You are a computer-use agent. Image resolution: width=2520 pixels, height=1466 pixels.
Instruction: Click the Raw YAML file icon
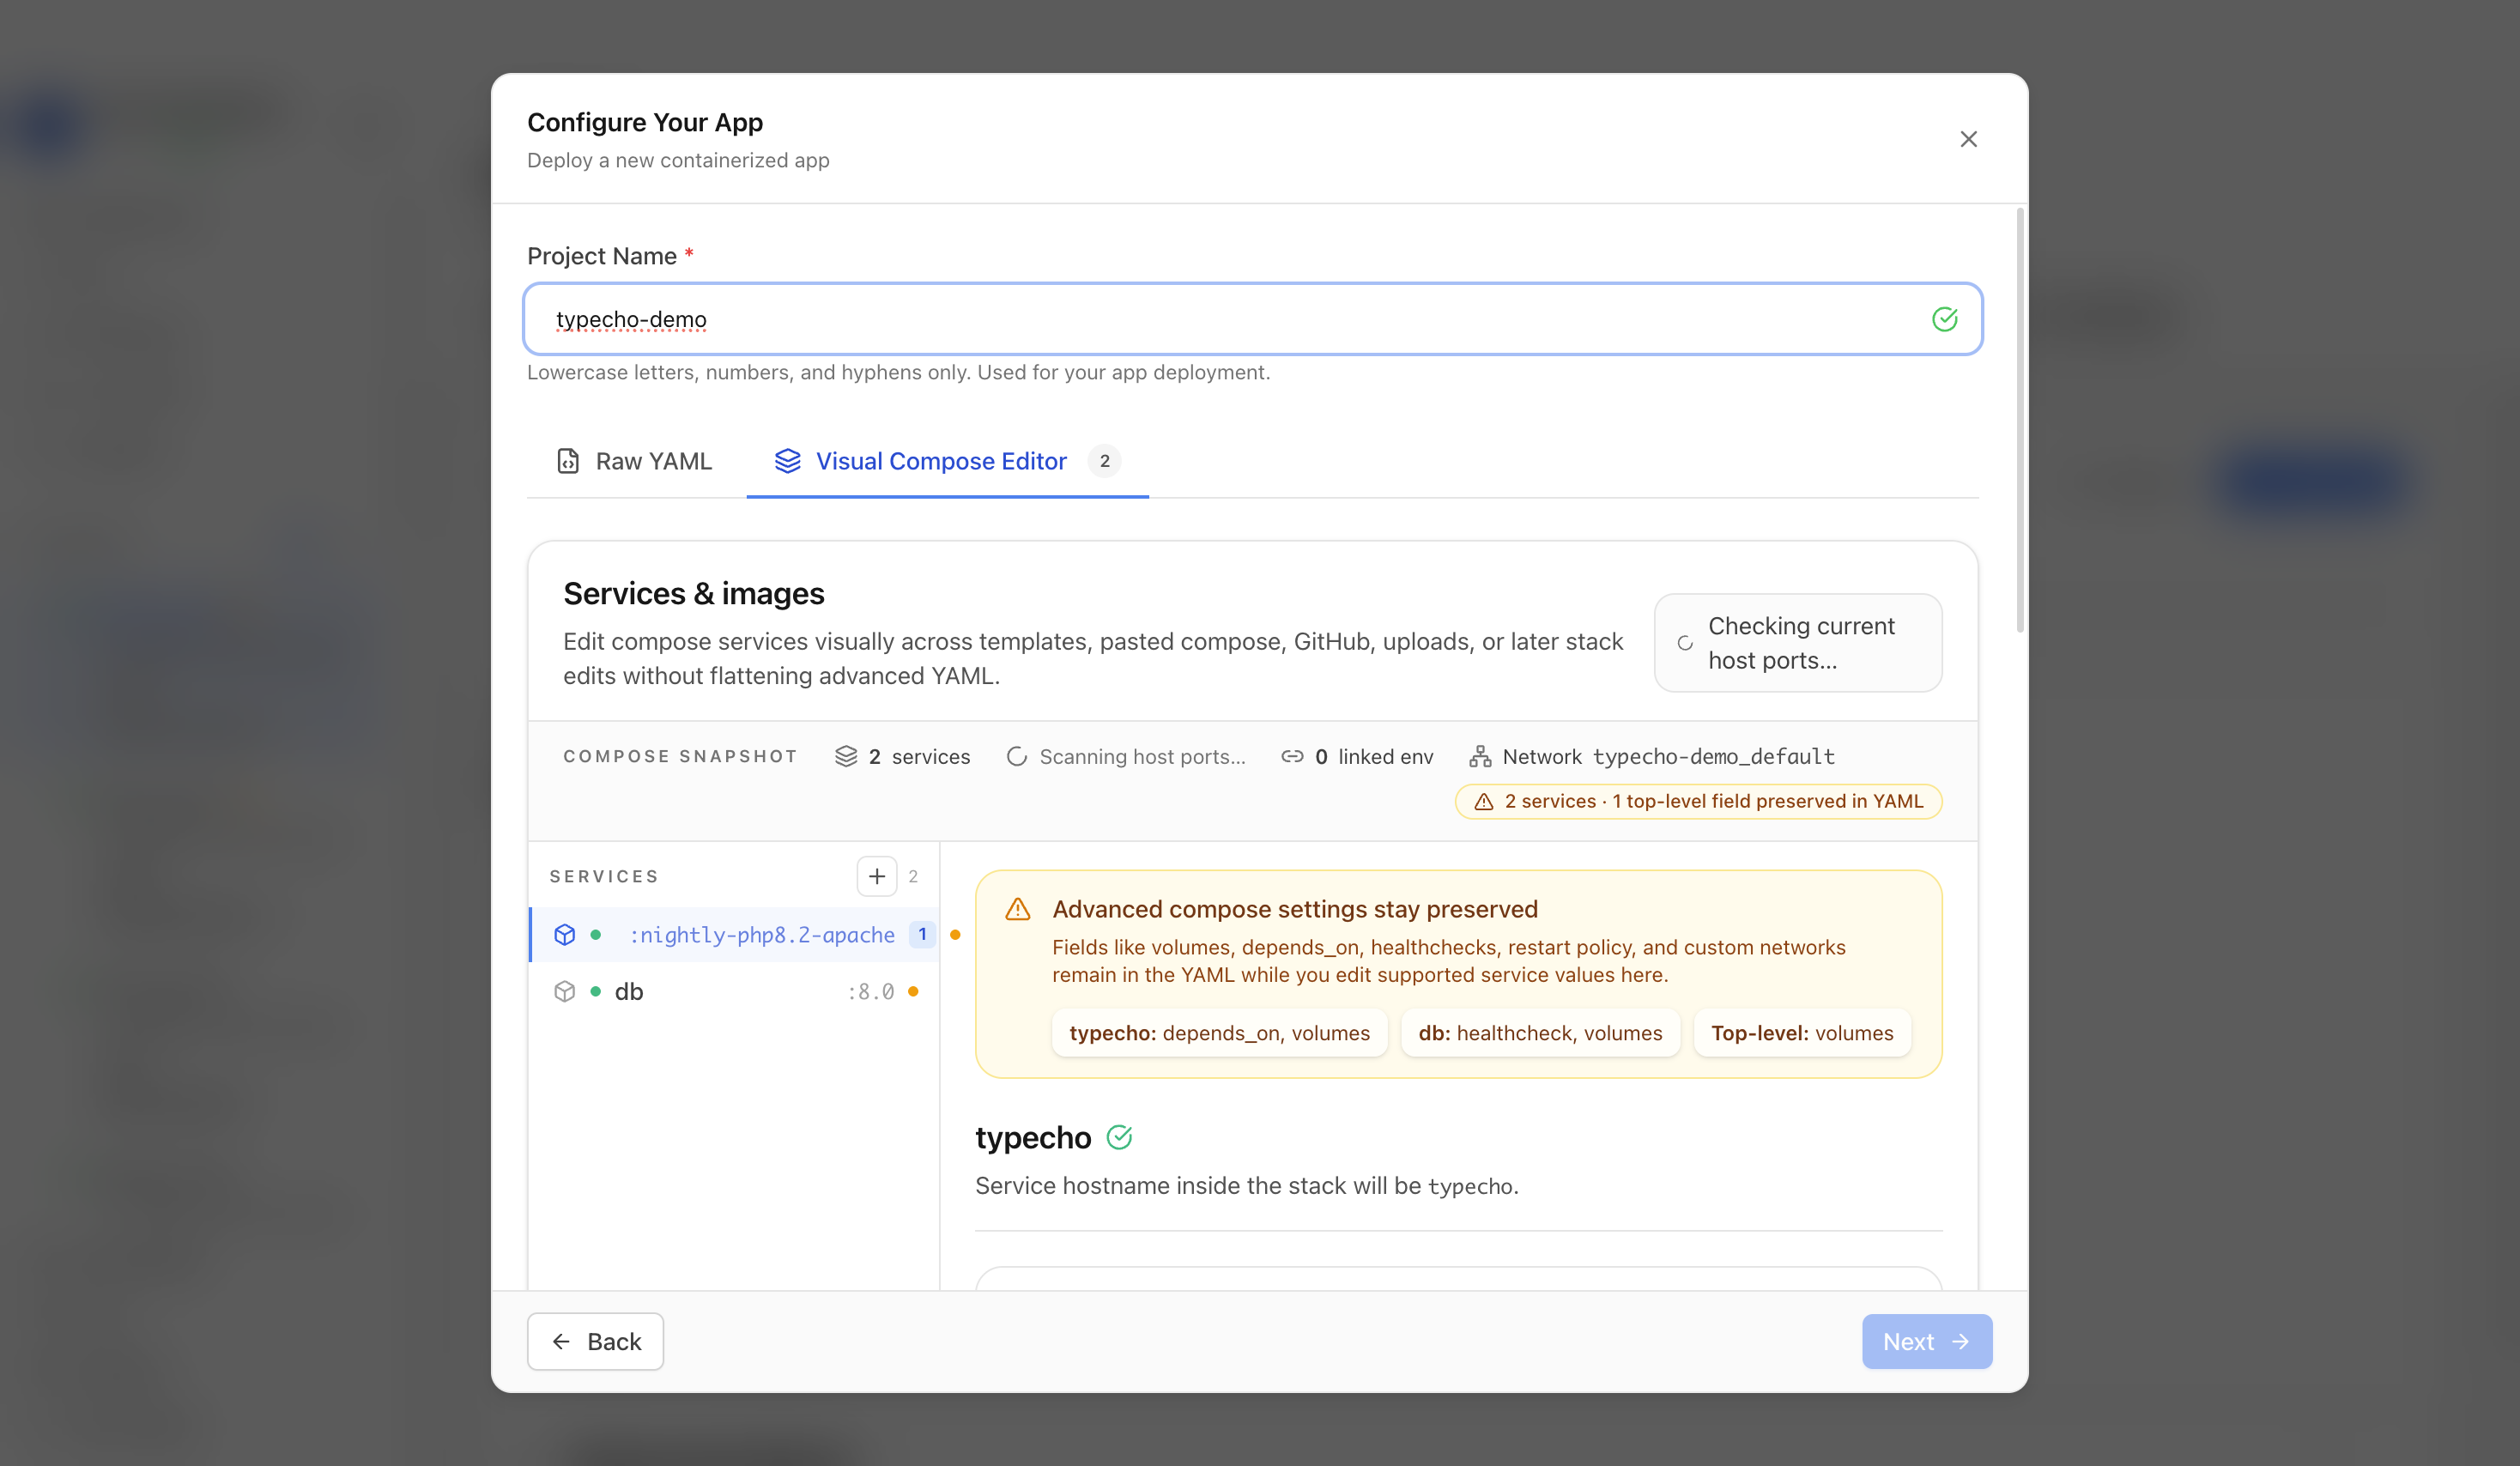pyautogui.click(x=568, y=461)
